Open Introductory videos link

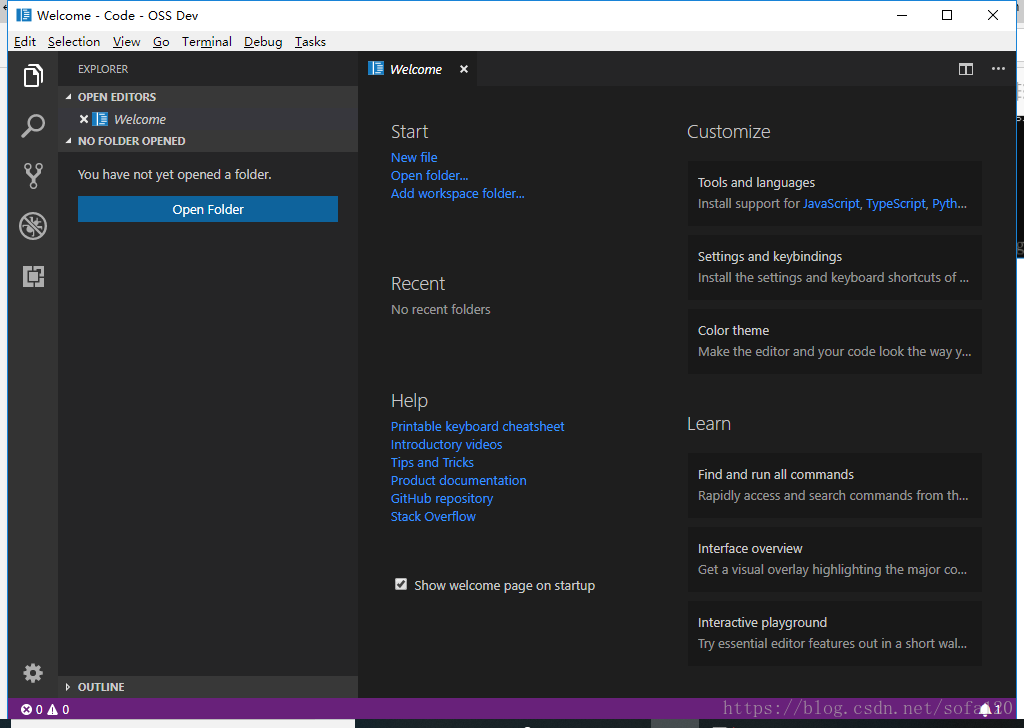[x=446, y=445]
